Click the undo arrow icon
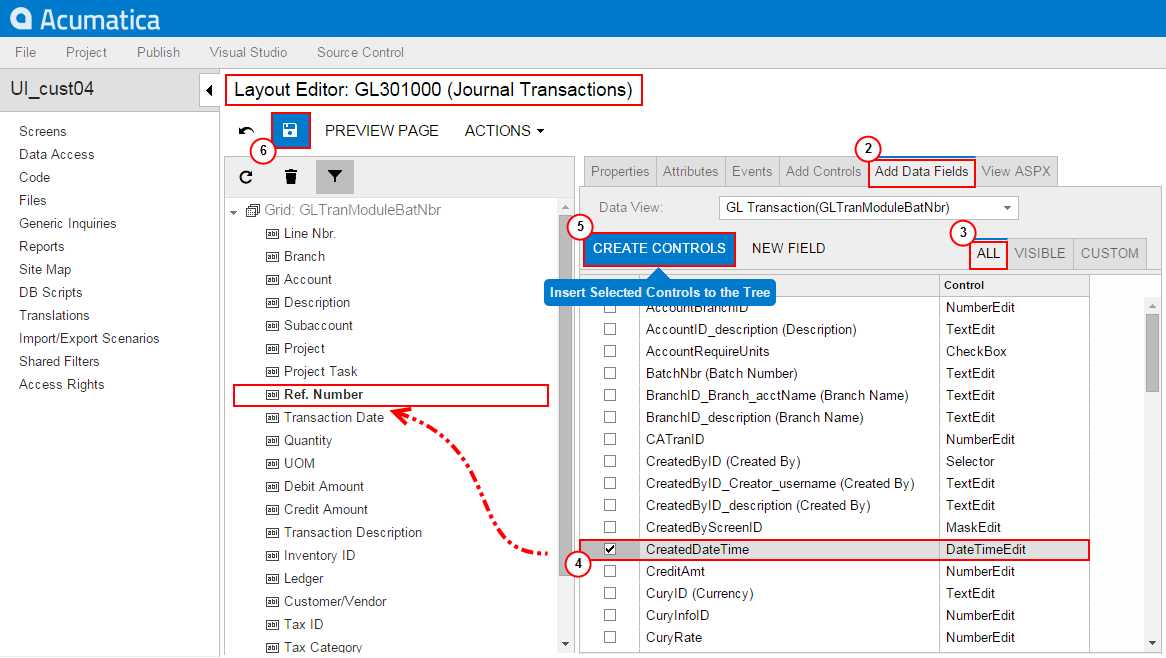 click(246, 131)
